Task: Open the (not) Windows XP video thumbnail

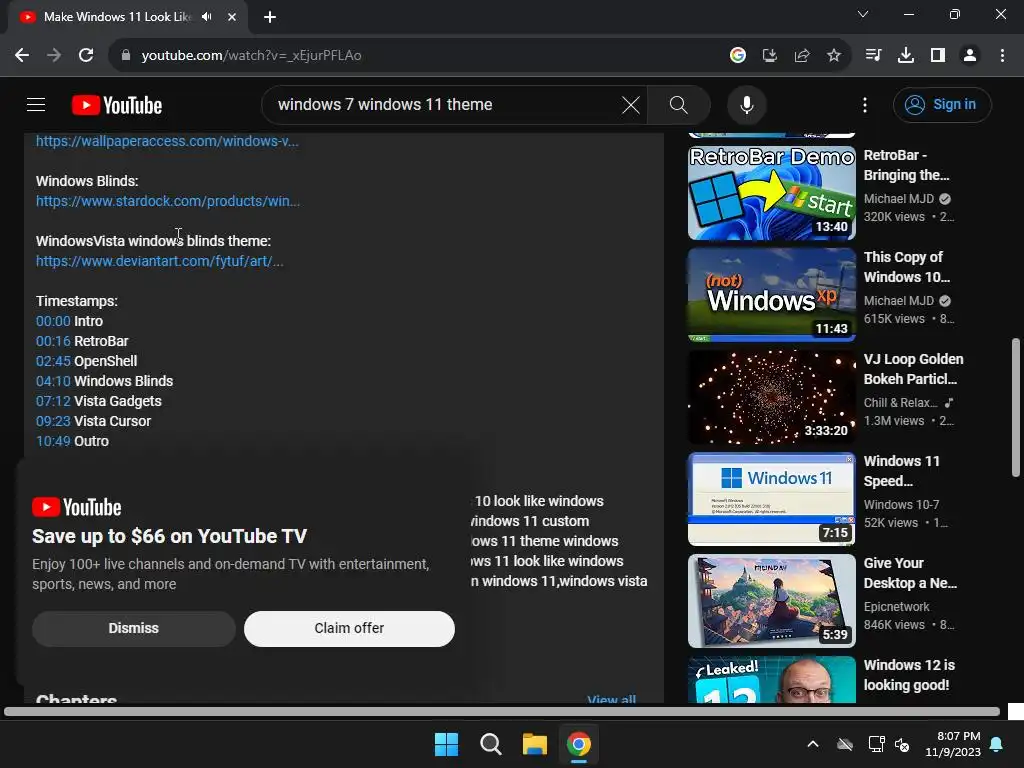Action: click(x=771, y=295)
